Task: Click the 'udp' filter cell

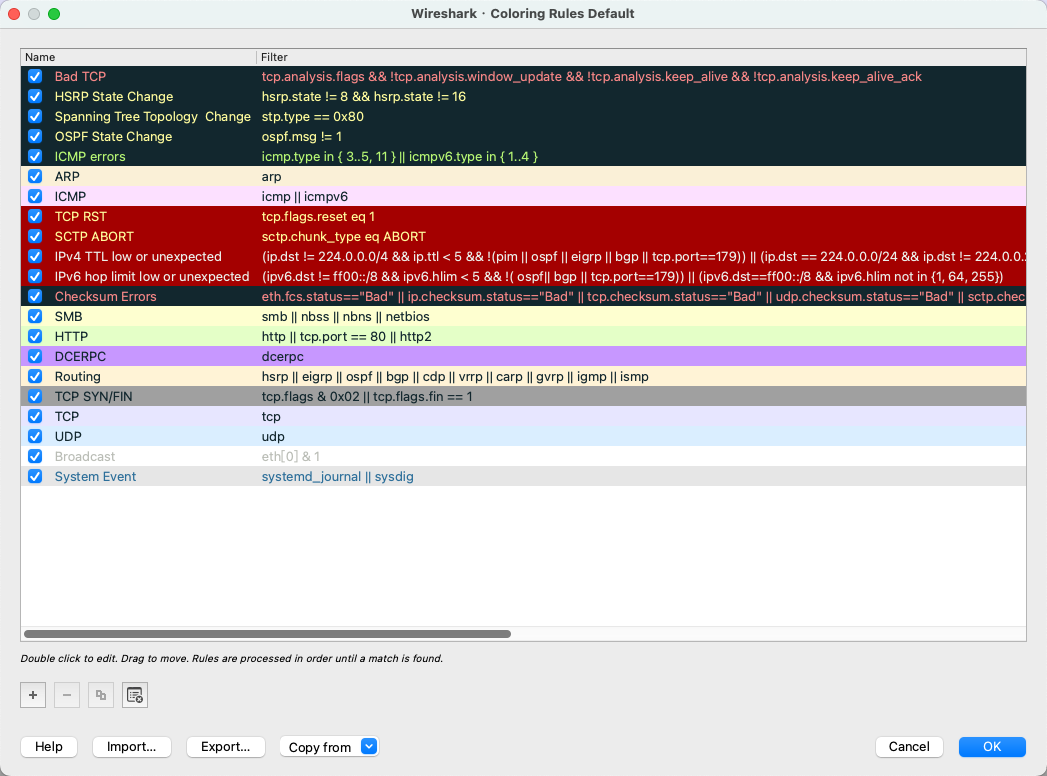Action: [273, 437]
